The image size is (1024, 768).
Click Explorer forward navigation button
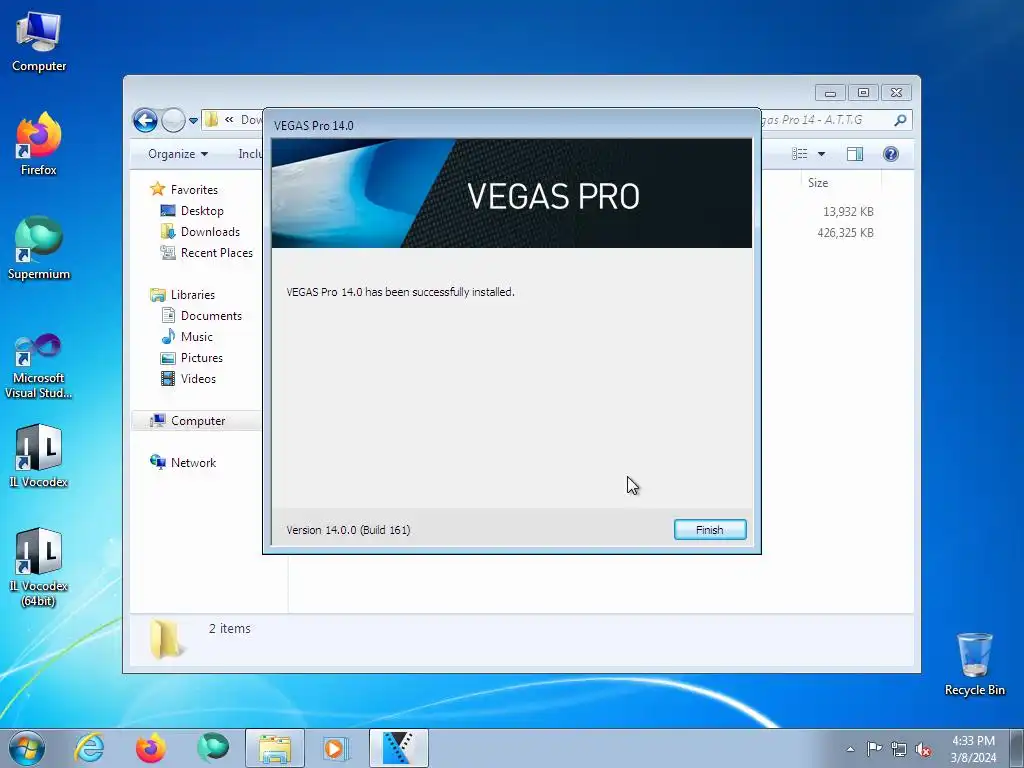coord(173,120)
